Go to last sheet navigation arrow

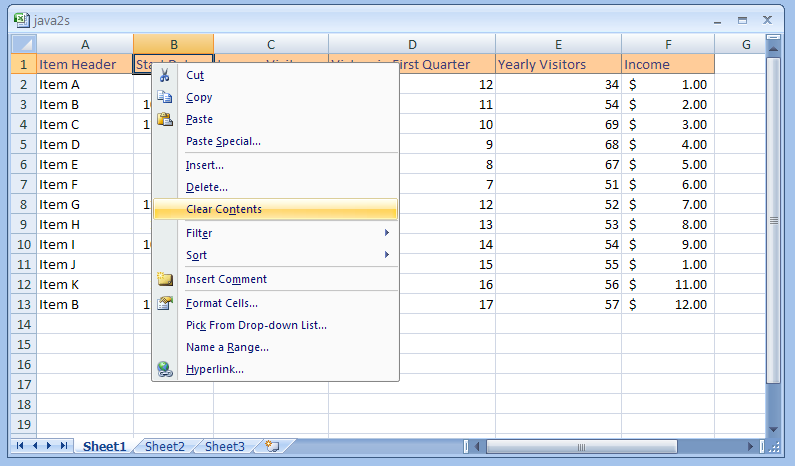point(64,446)
